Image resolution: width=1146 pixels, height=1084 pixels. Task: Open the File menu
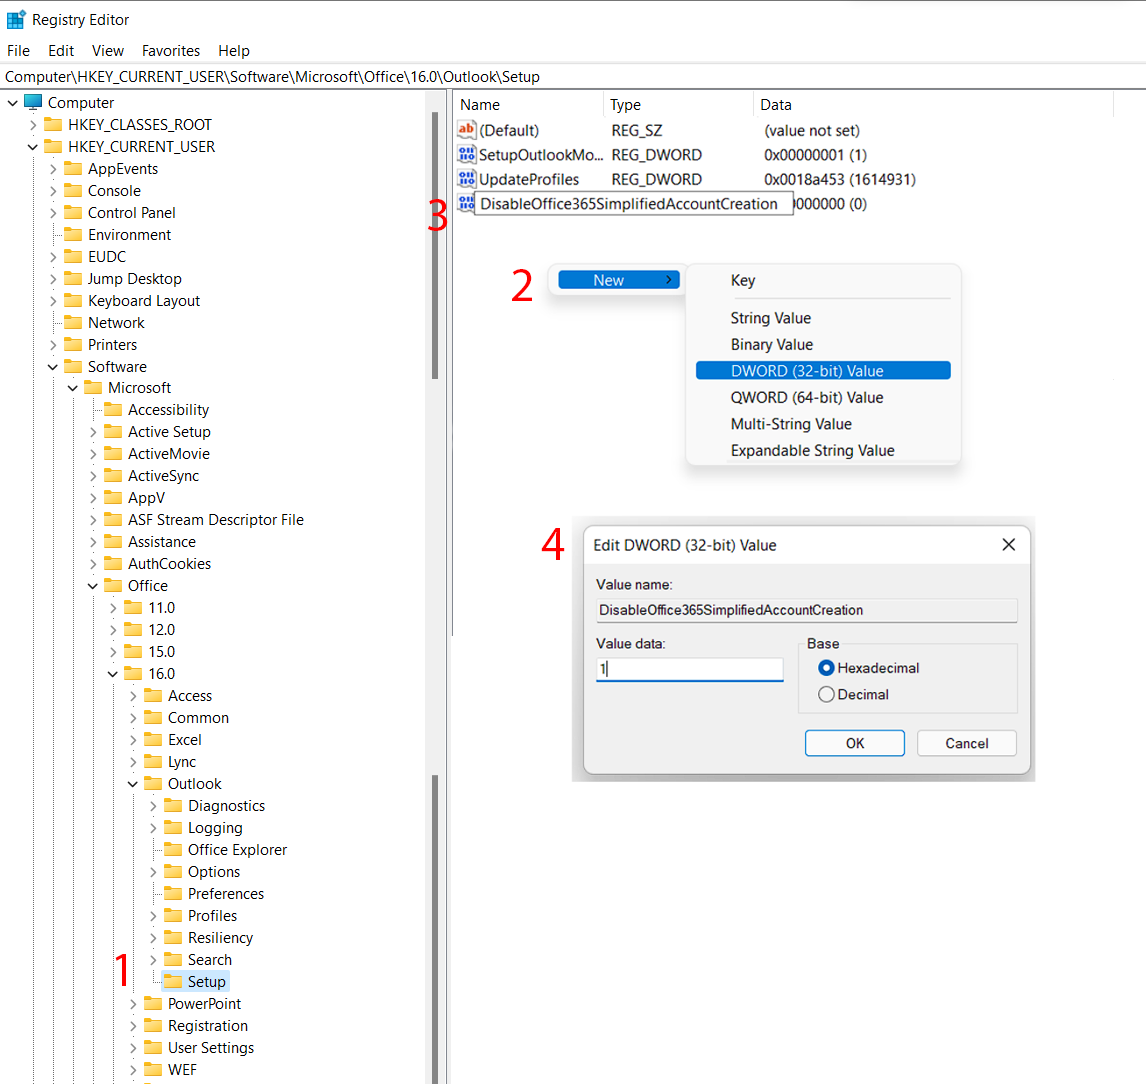[18, 50]
